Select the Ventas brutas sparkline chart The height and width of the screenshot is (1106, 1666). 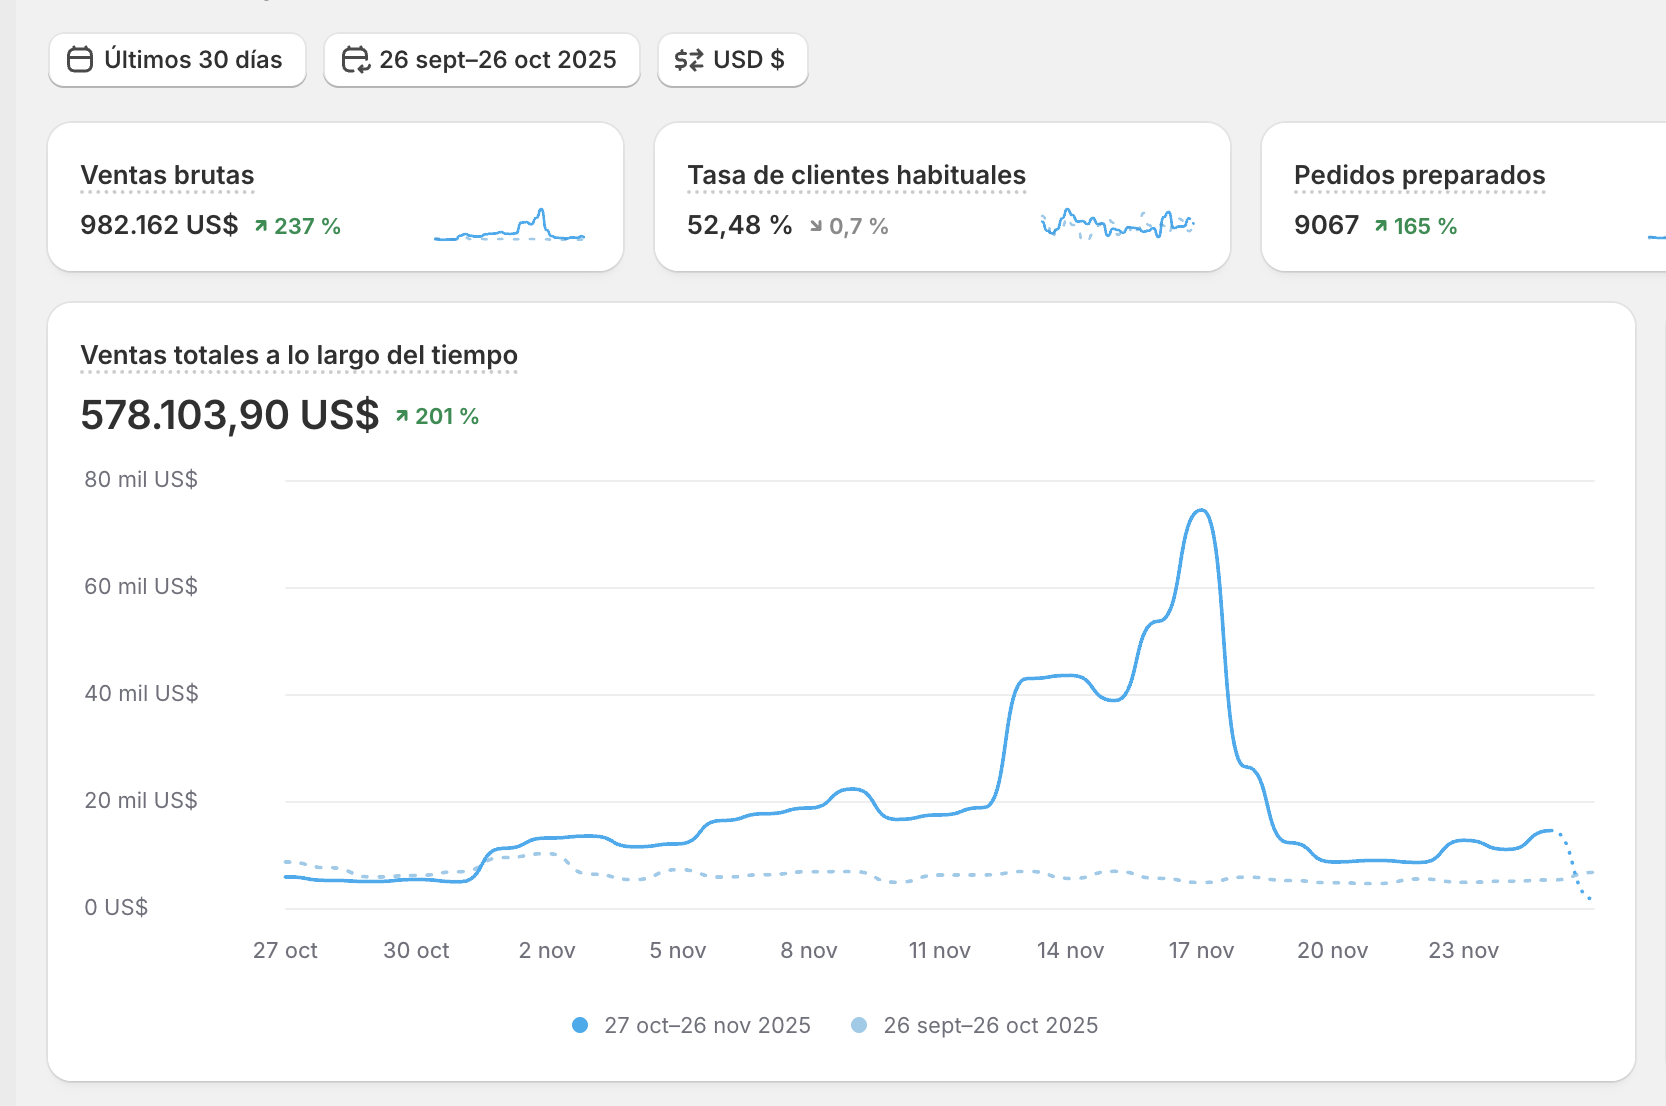click(x=509, y=225)
